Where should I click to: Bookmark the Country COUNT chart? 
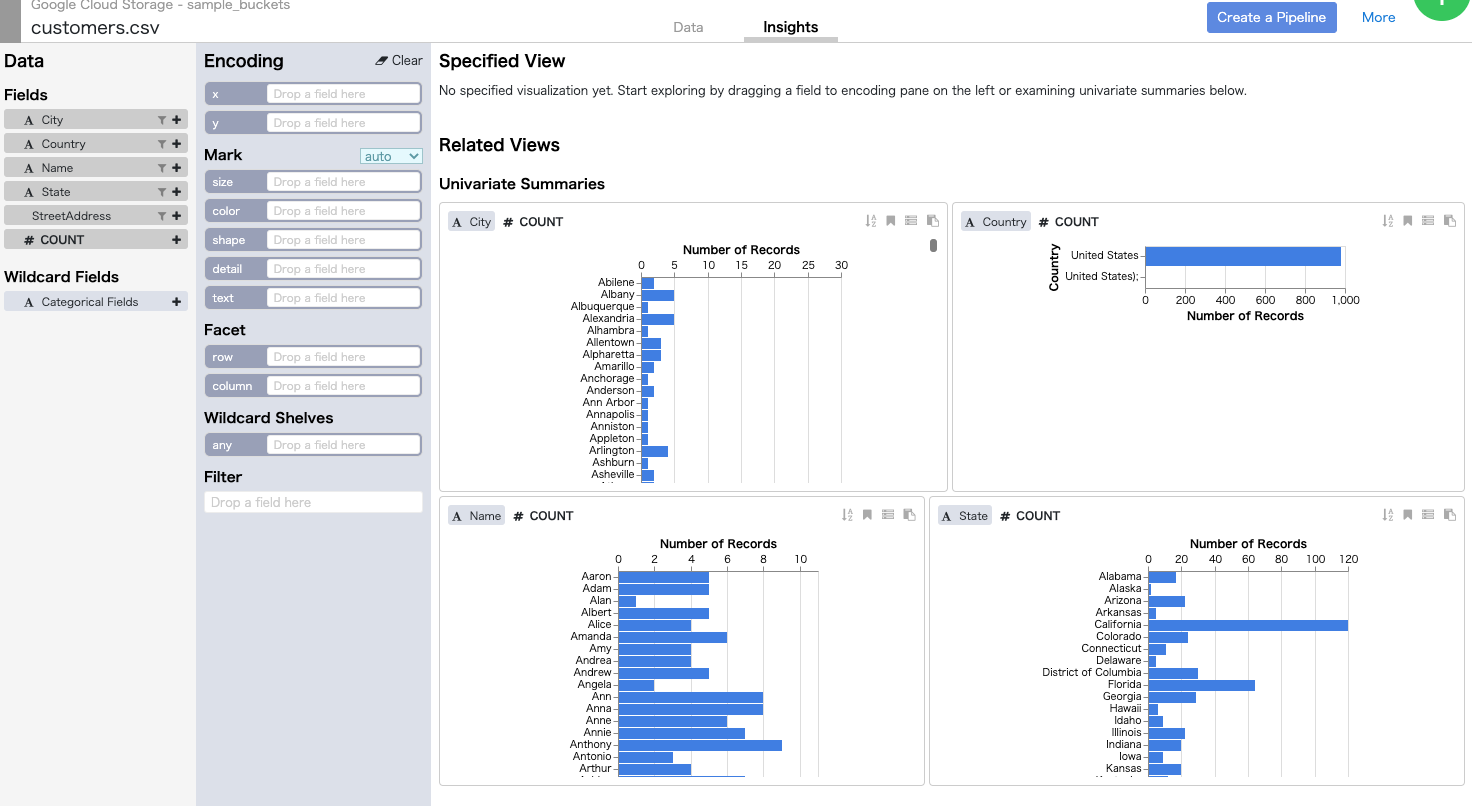[1407, 221]
